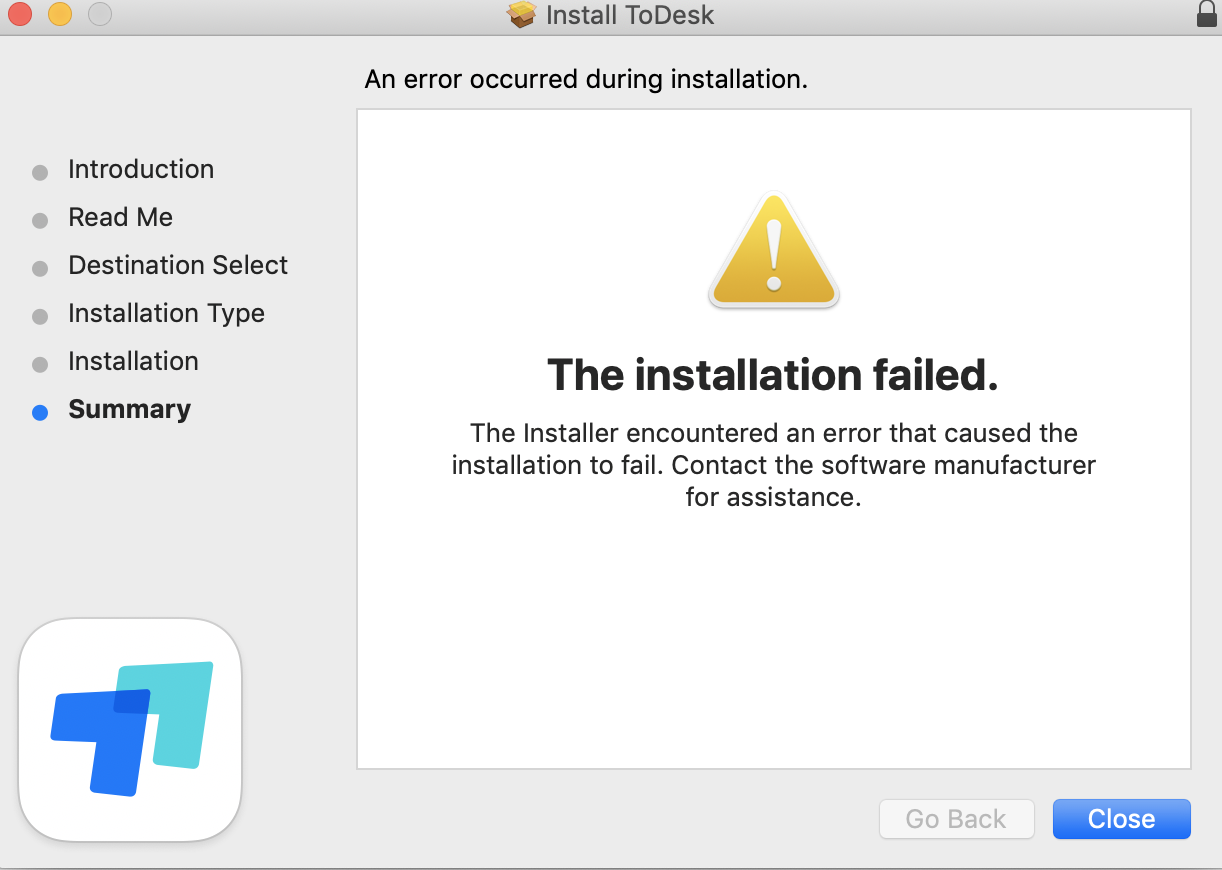Viewport: 1222px width, 870px height.
Task: Click the gray bullet beside Read Me
Action: (40, 220)
